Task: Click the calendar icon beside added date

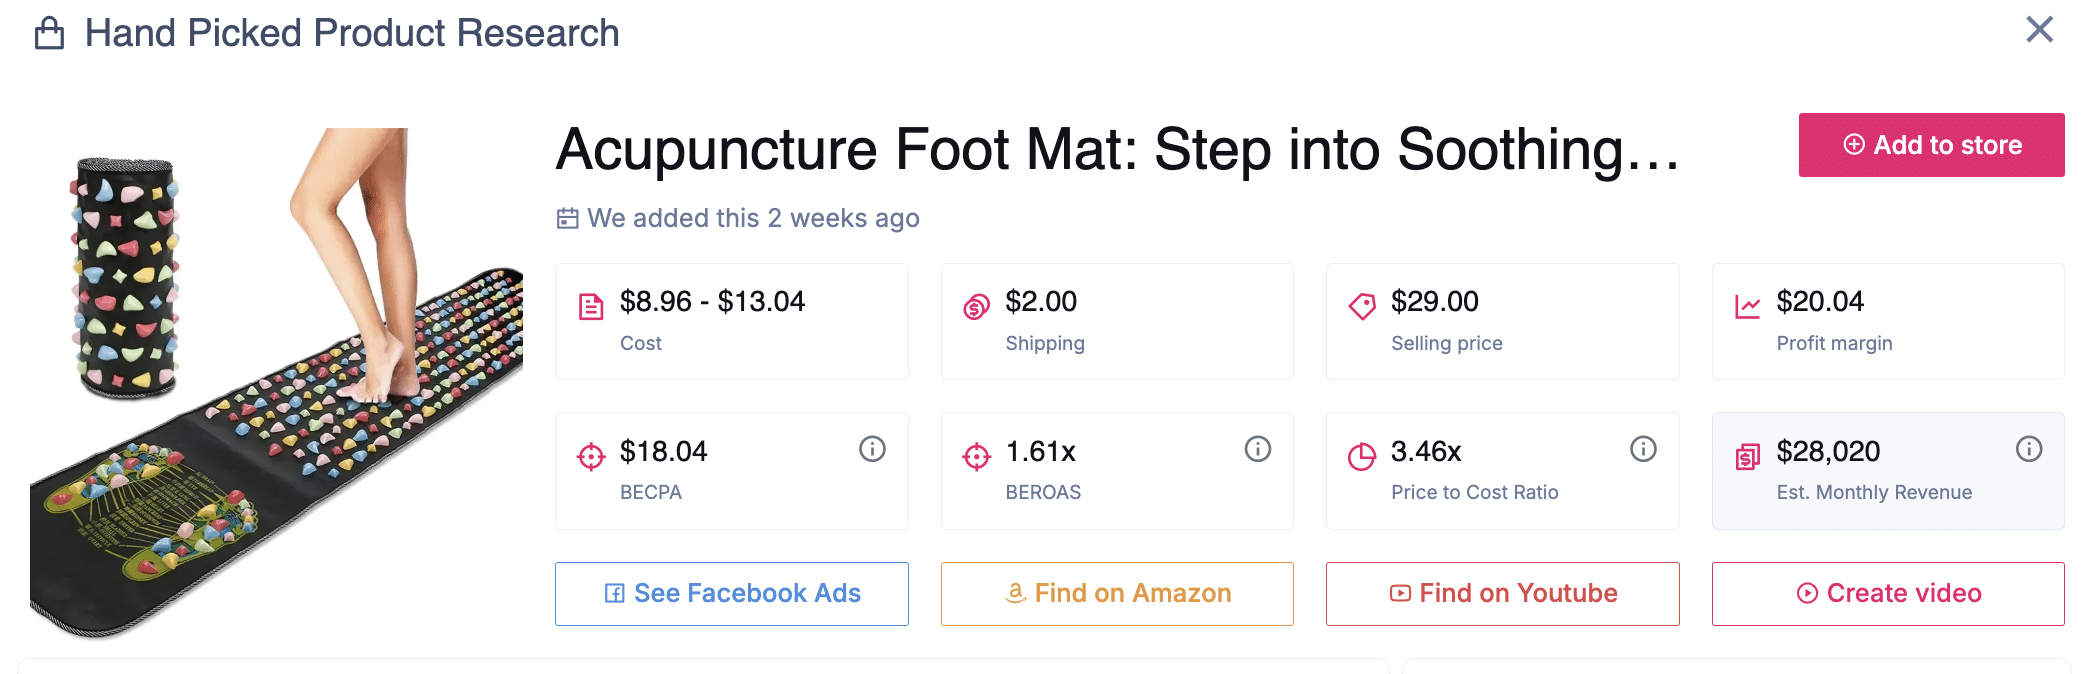Action: [567, 218]
